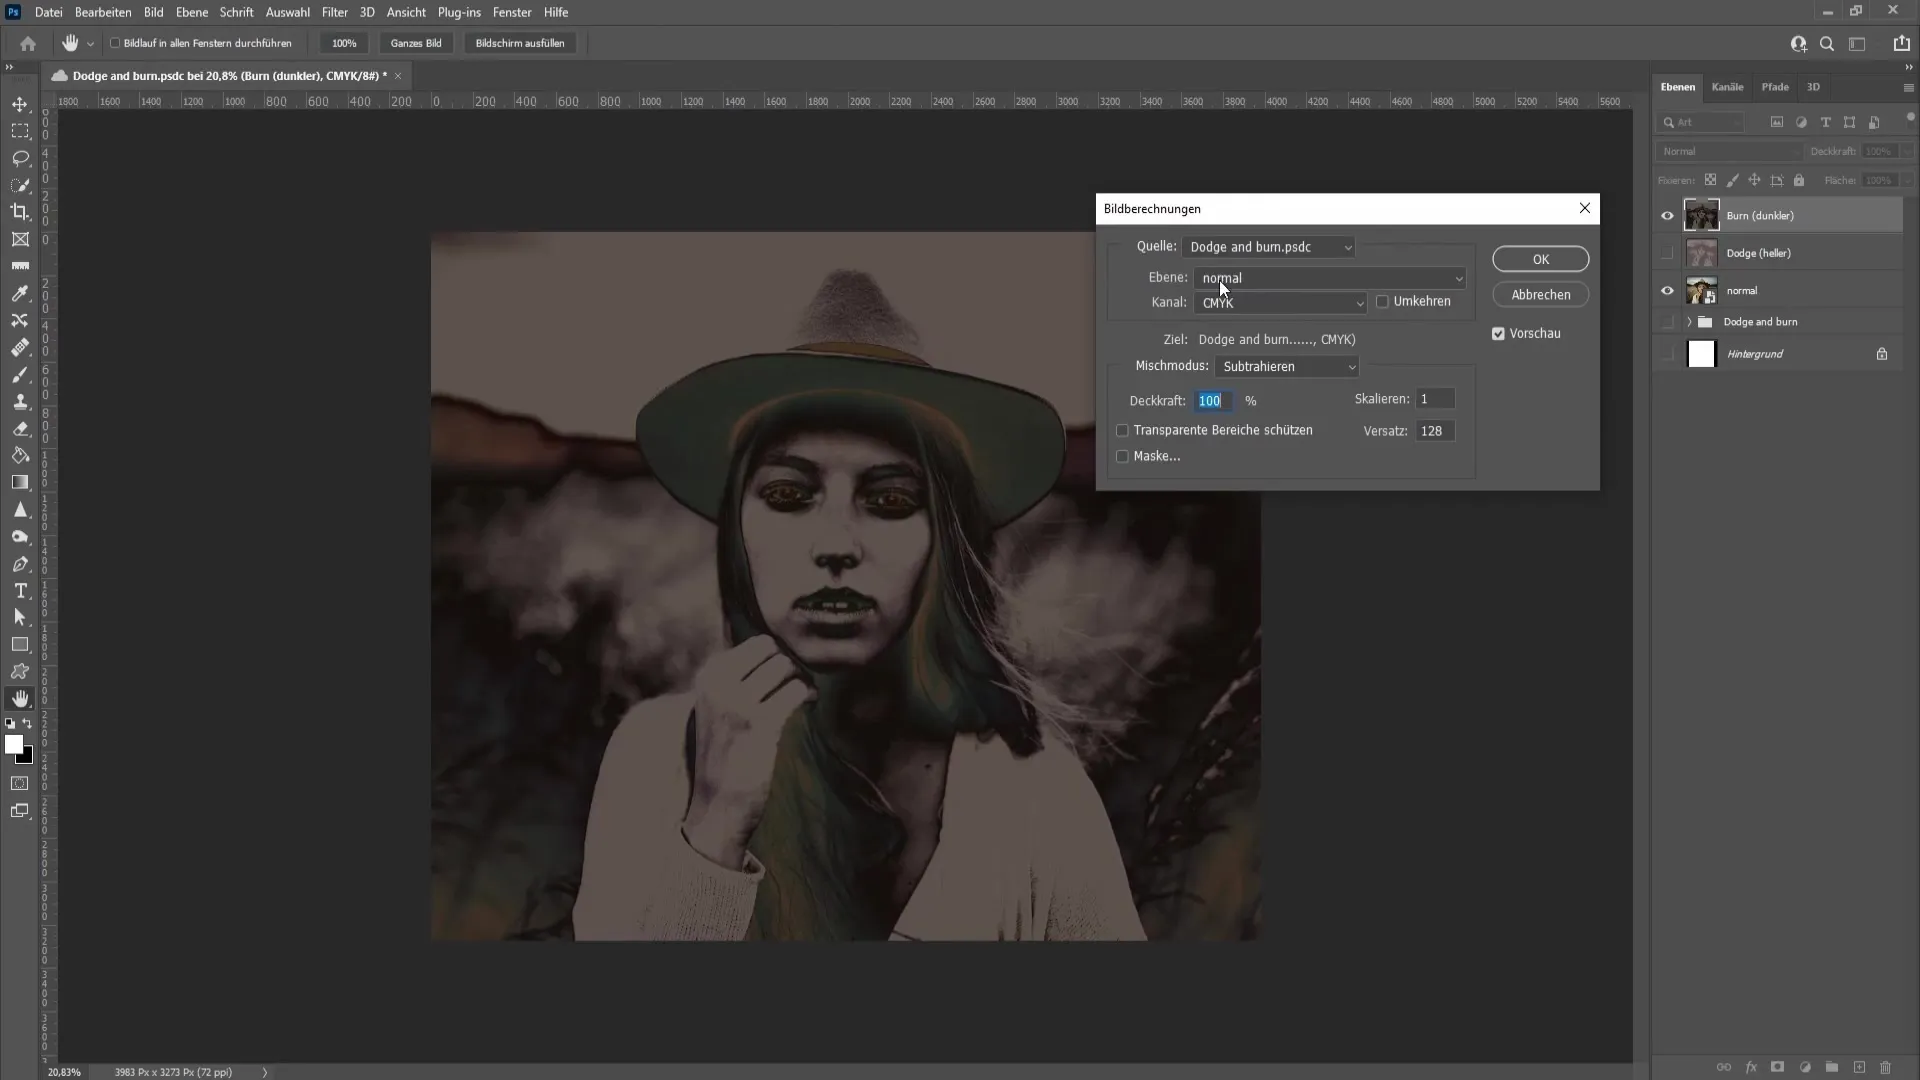Select the Paint Bucket tool
1920x1080 pixels.
pyautogui.click(x=20, y=455)
